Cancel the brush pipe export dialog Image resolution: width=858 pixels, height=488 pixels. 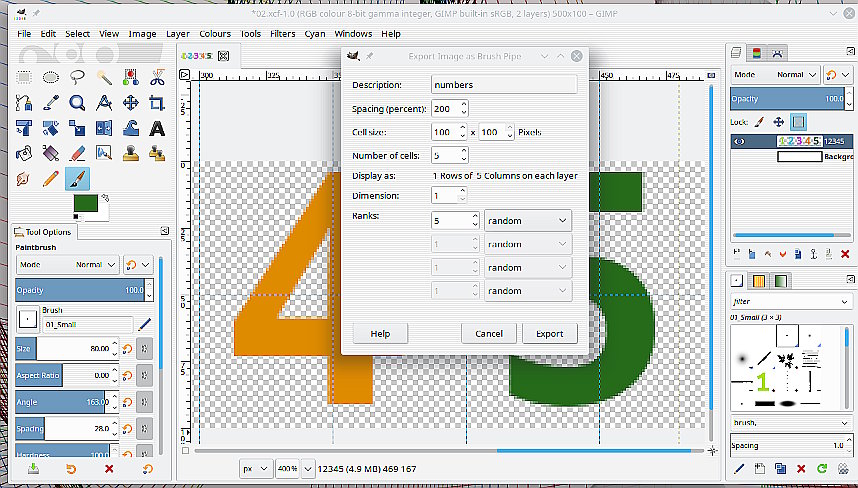[489, 333]
